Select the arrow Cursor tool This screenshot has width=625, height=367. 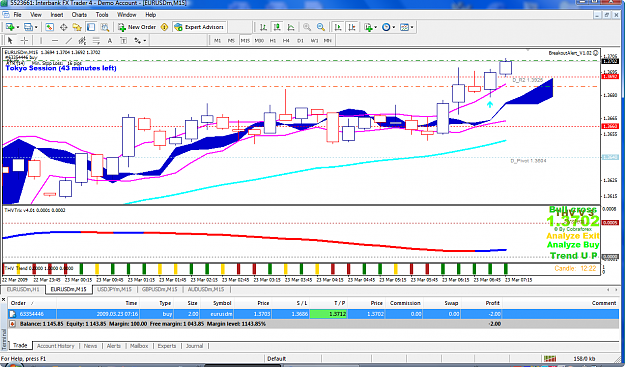pos(10,40)
